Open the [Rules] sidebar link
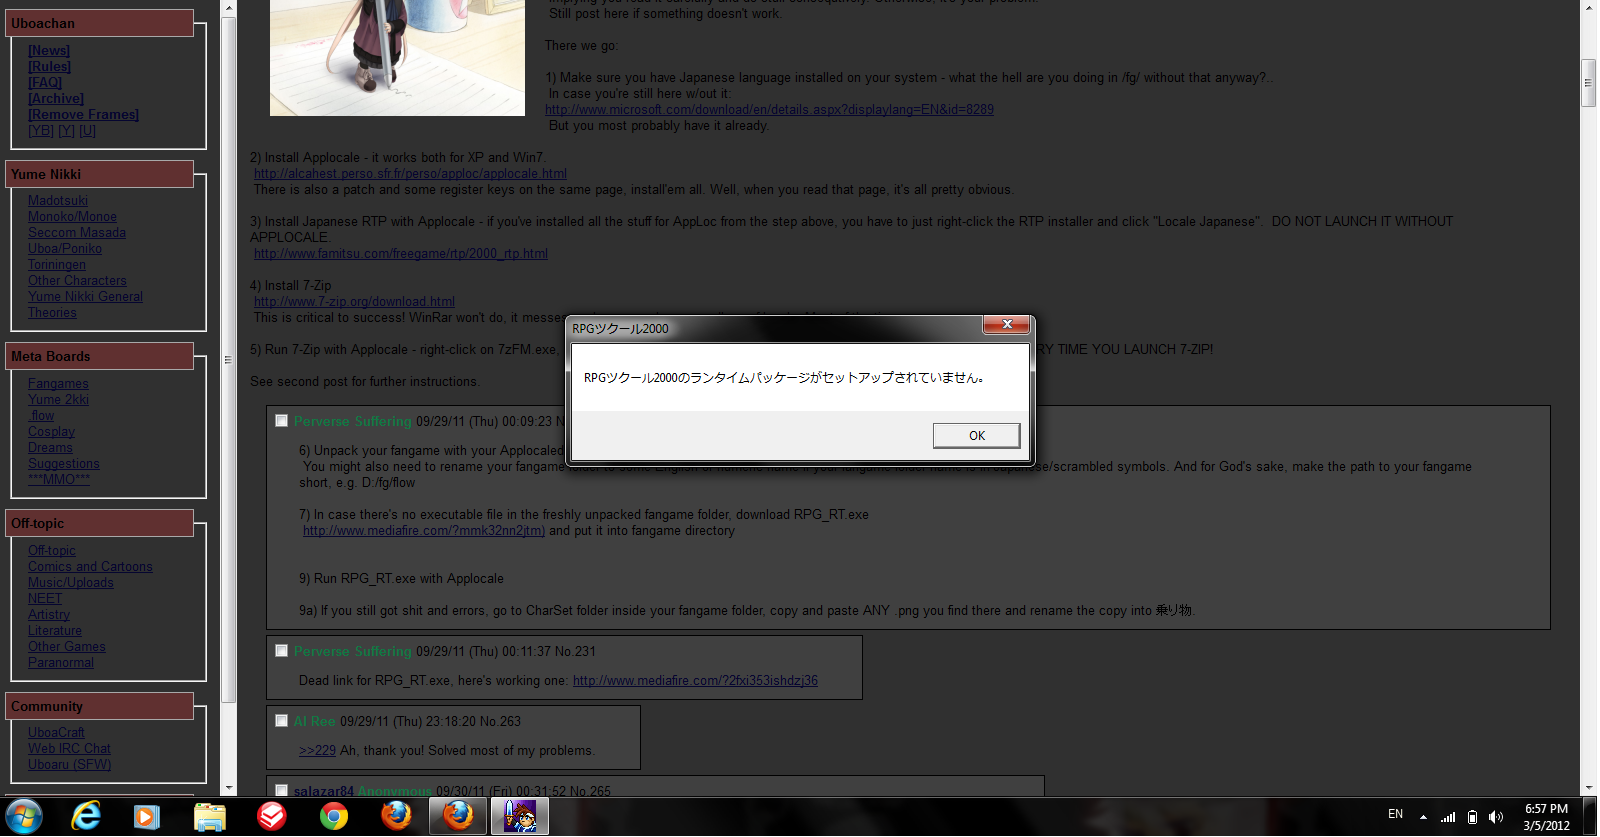Viewport: 1600px width, 837px height. tap(49, 67)
